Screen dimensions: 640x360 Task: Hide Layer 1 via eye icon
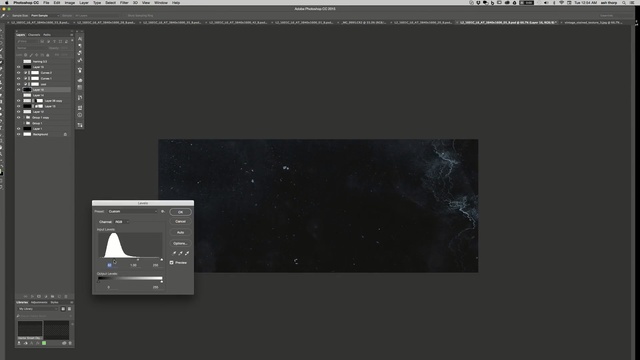click(x=18, y=129)
